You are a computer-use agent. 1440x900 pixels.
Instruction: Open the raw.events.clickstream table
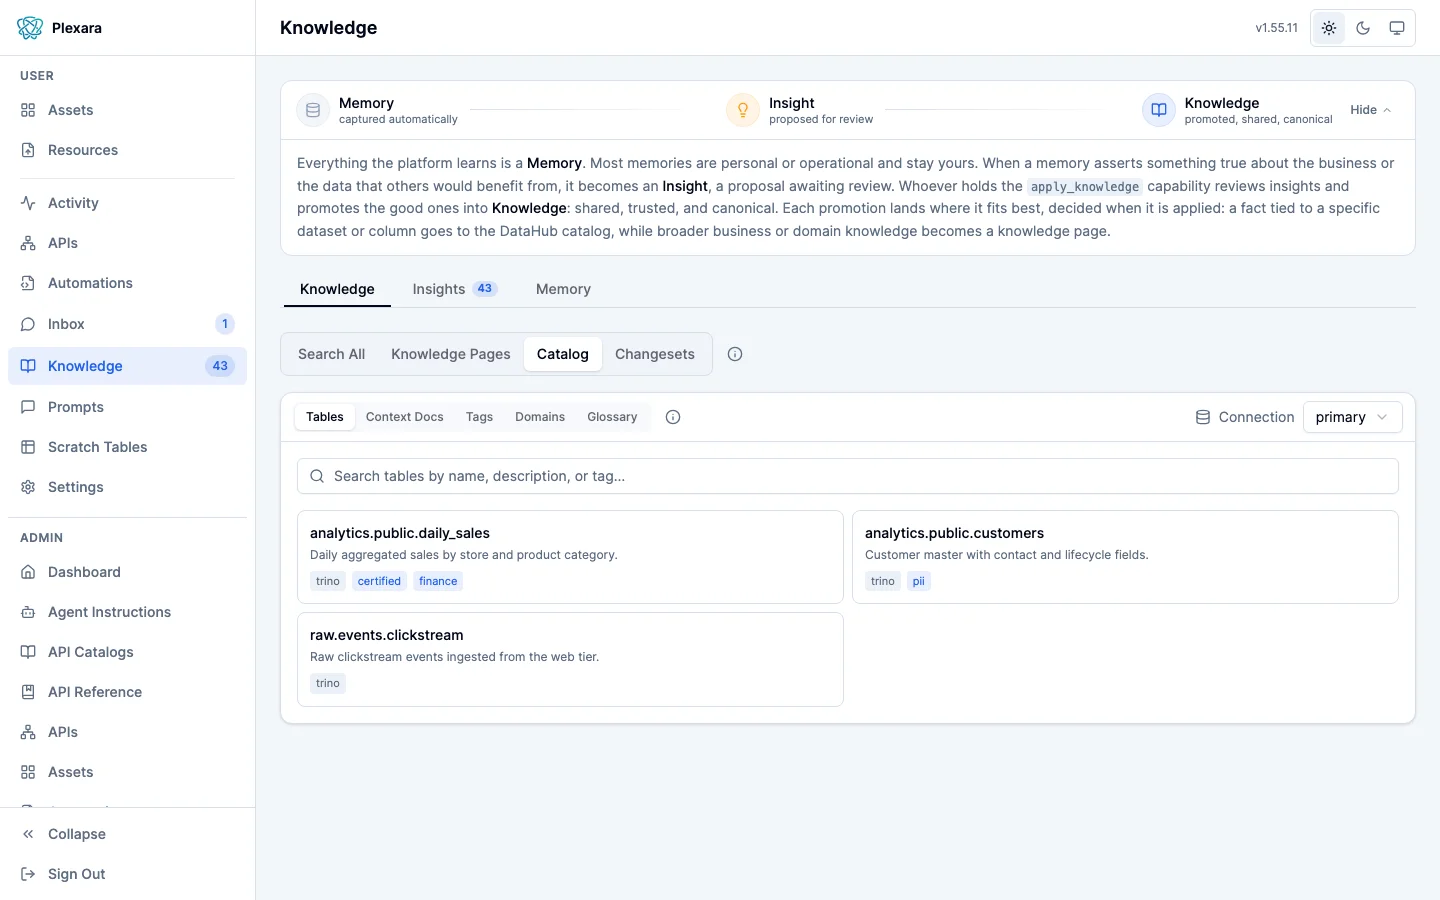tap(570, 659)
